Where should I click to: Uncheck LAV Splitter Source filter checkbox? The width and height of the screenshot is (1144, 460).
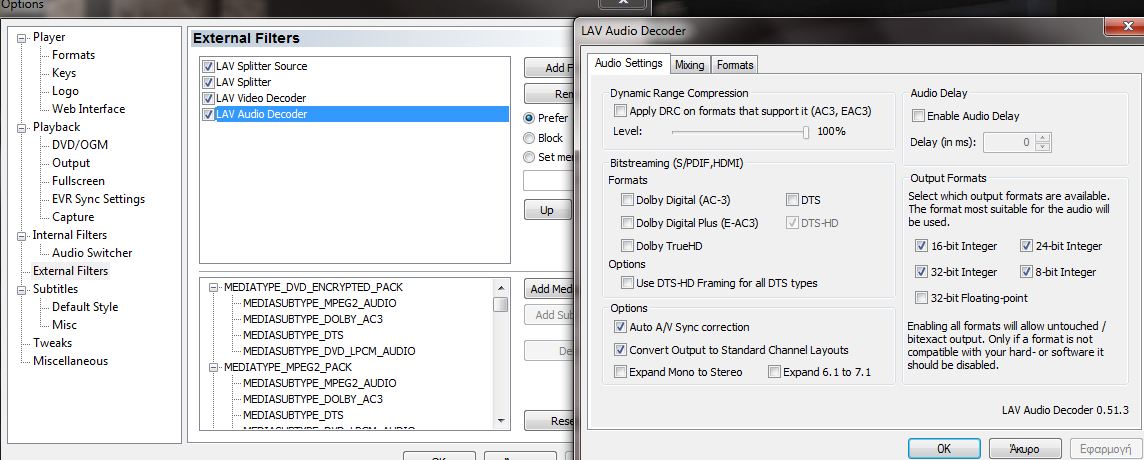209,66
